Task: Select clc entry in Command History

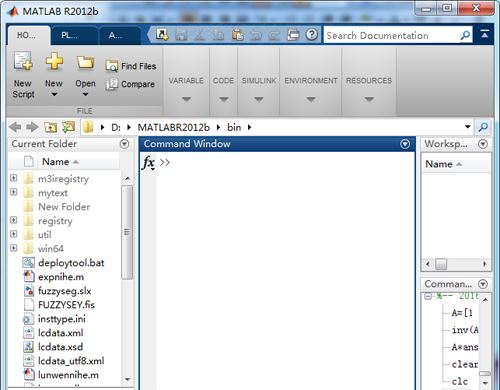Action: click(x=460, y=381)
